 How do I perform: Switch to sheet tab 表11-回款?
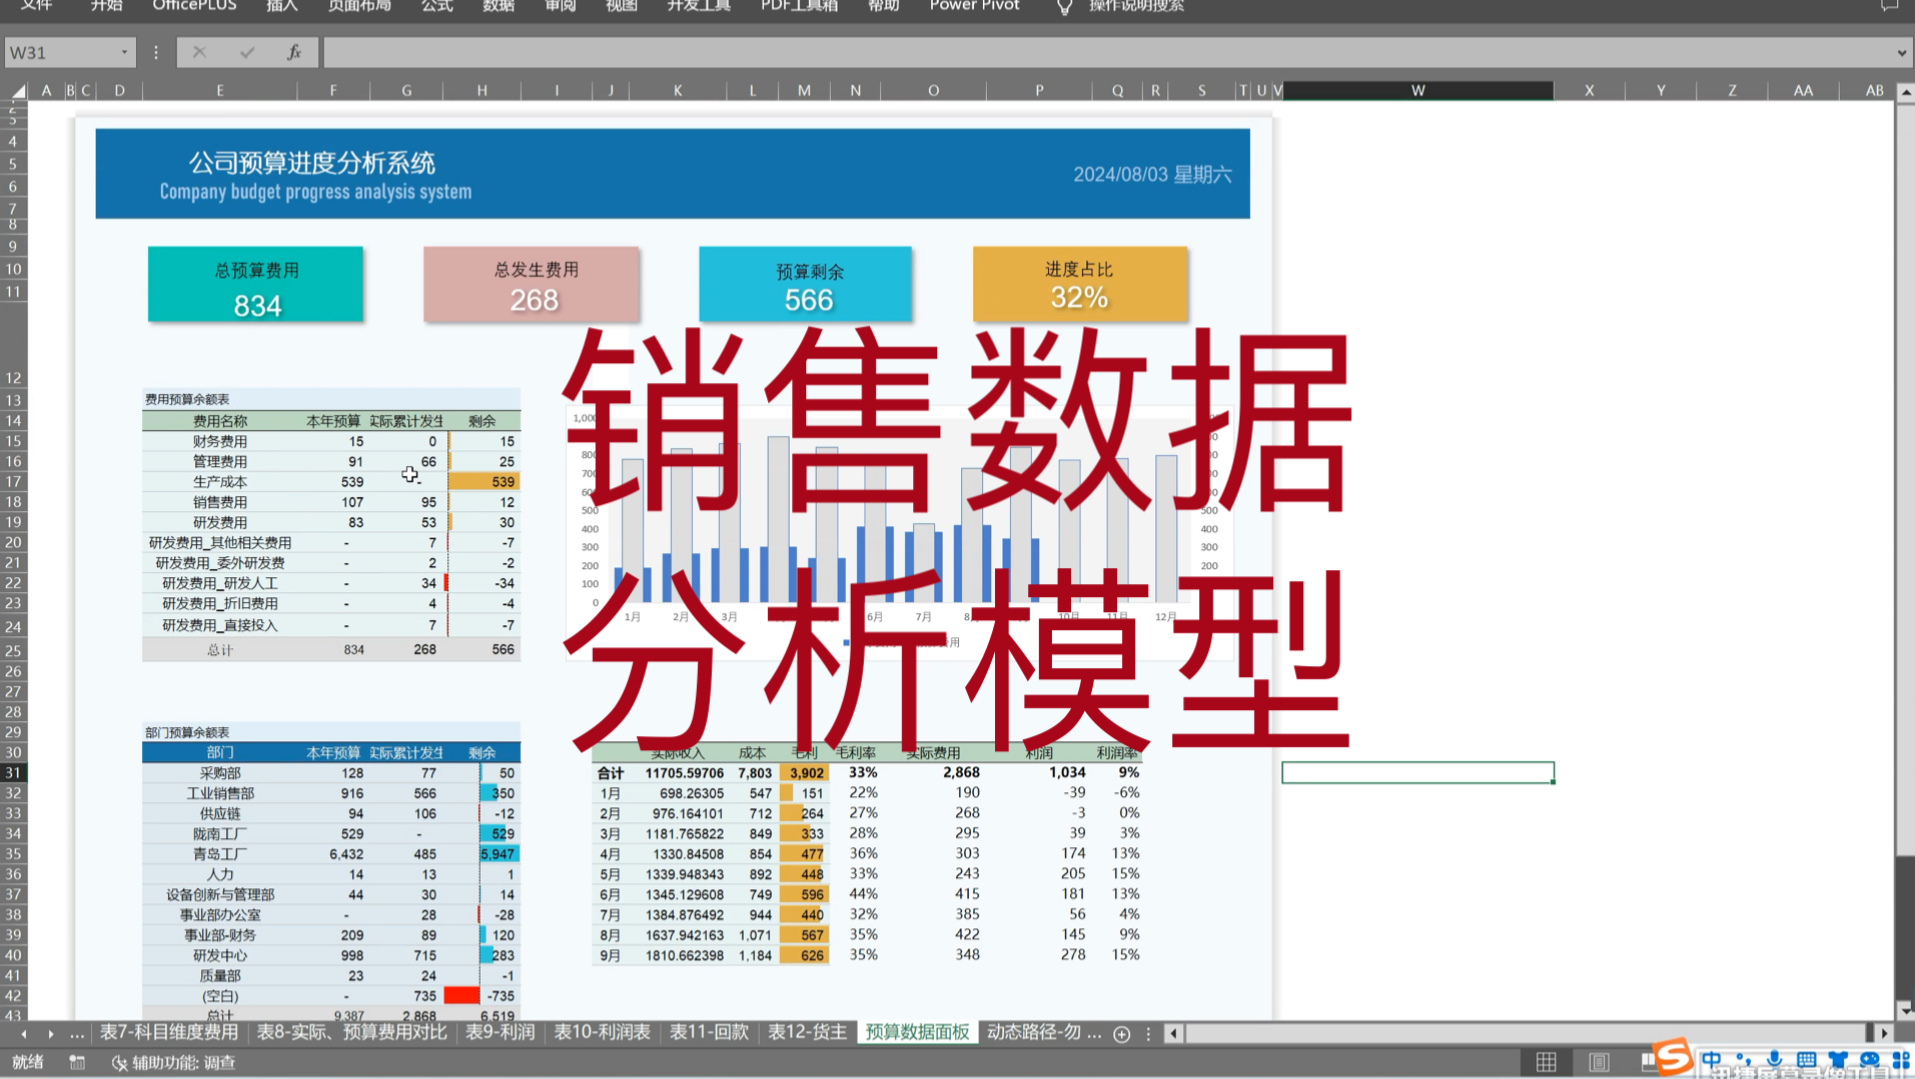(709, 1032)
